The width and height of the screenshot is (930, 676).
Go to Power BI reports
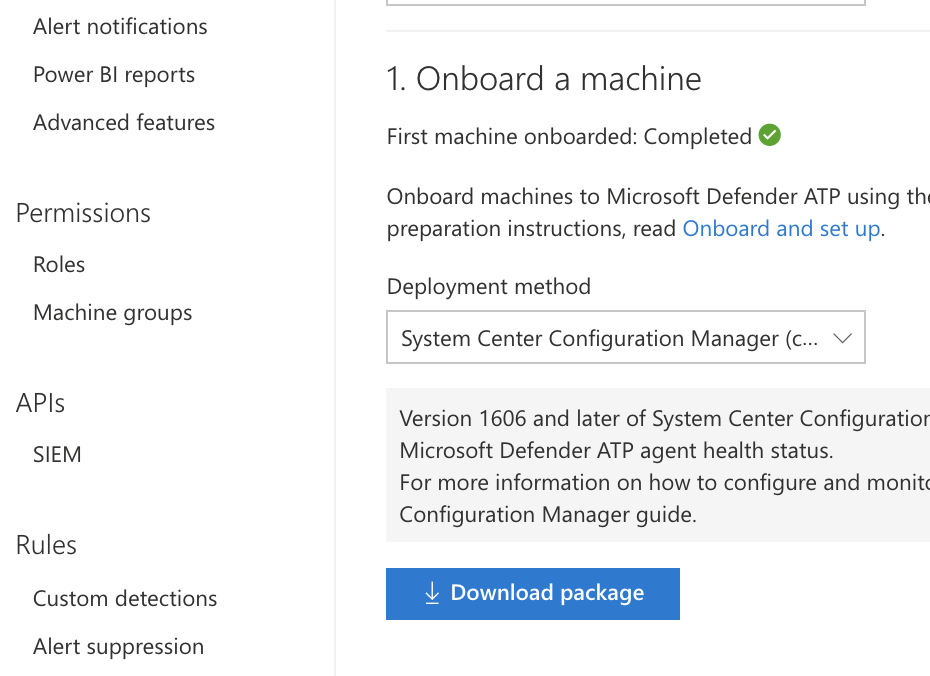click(114, 75)
